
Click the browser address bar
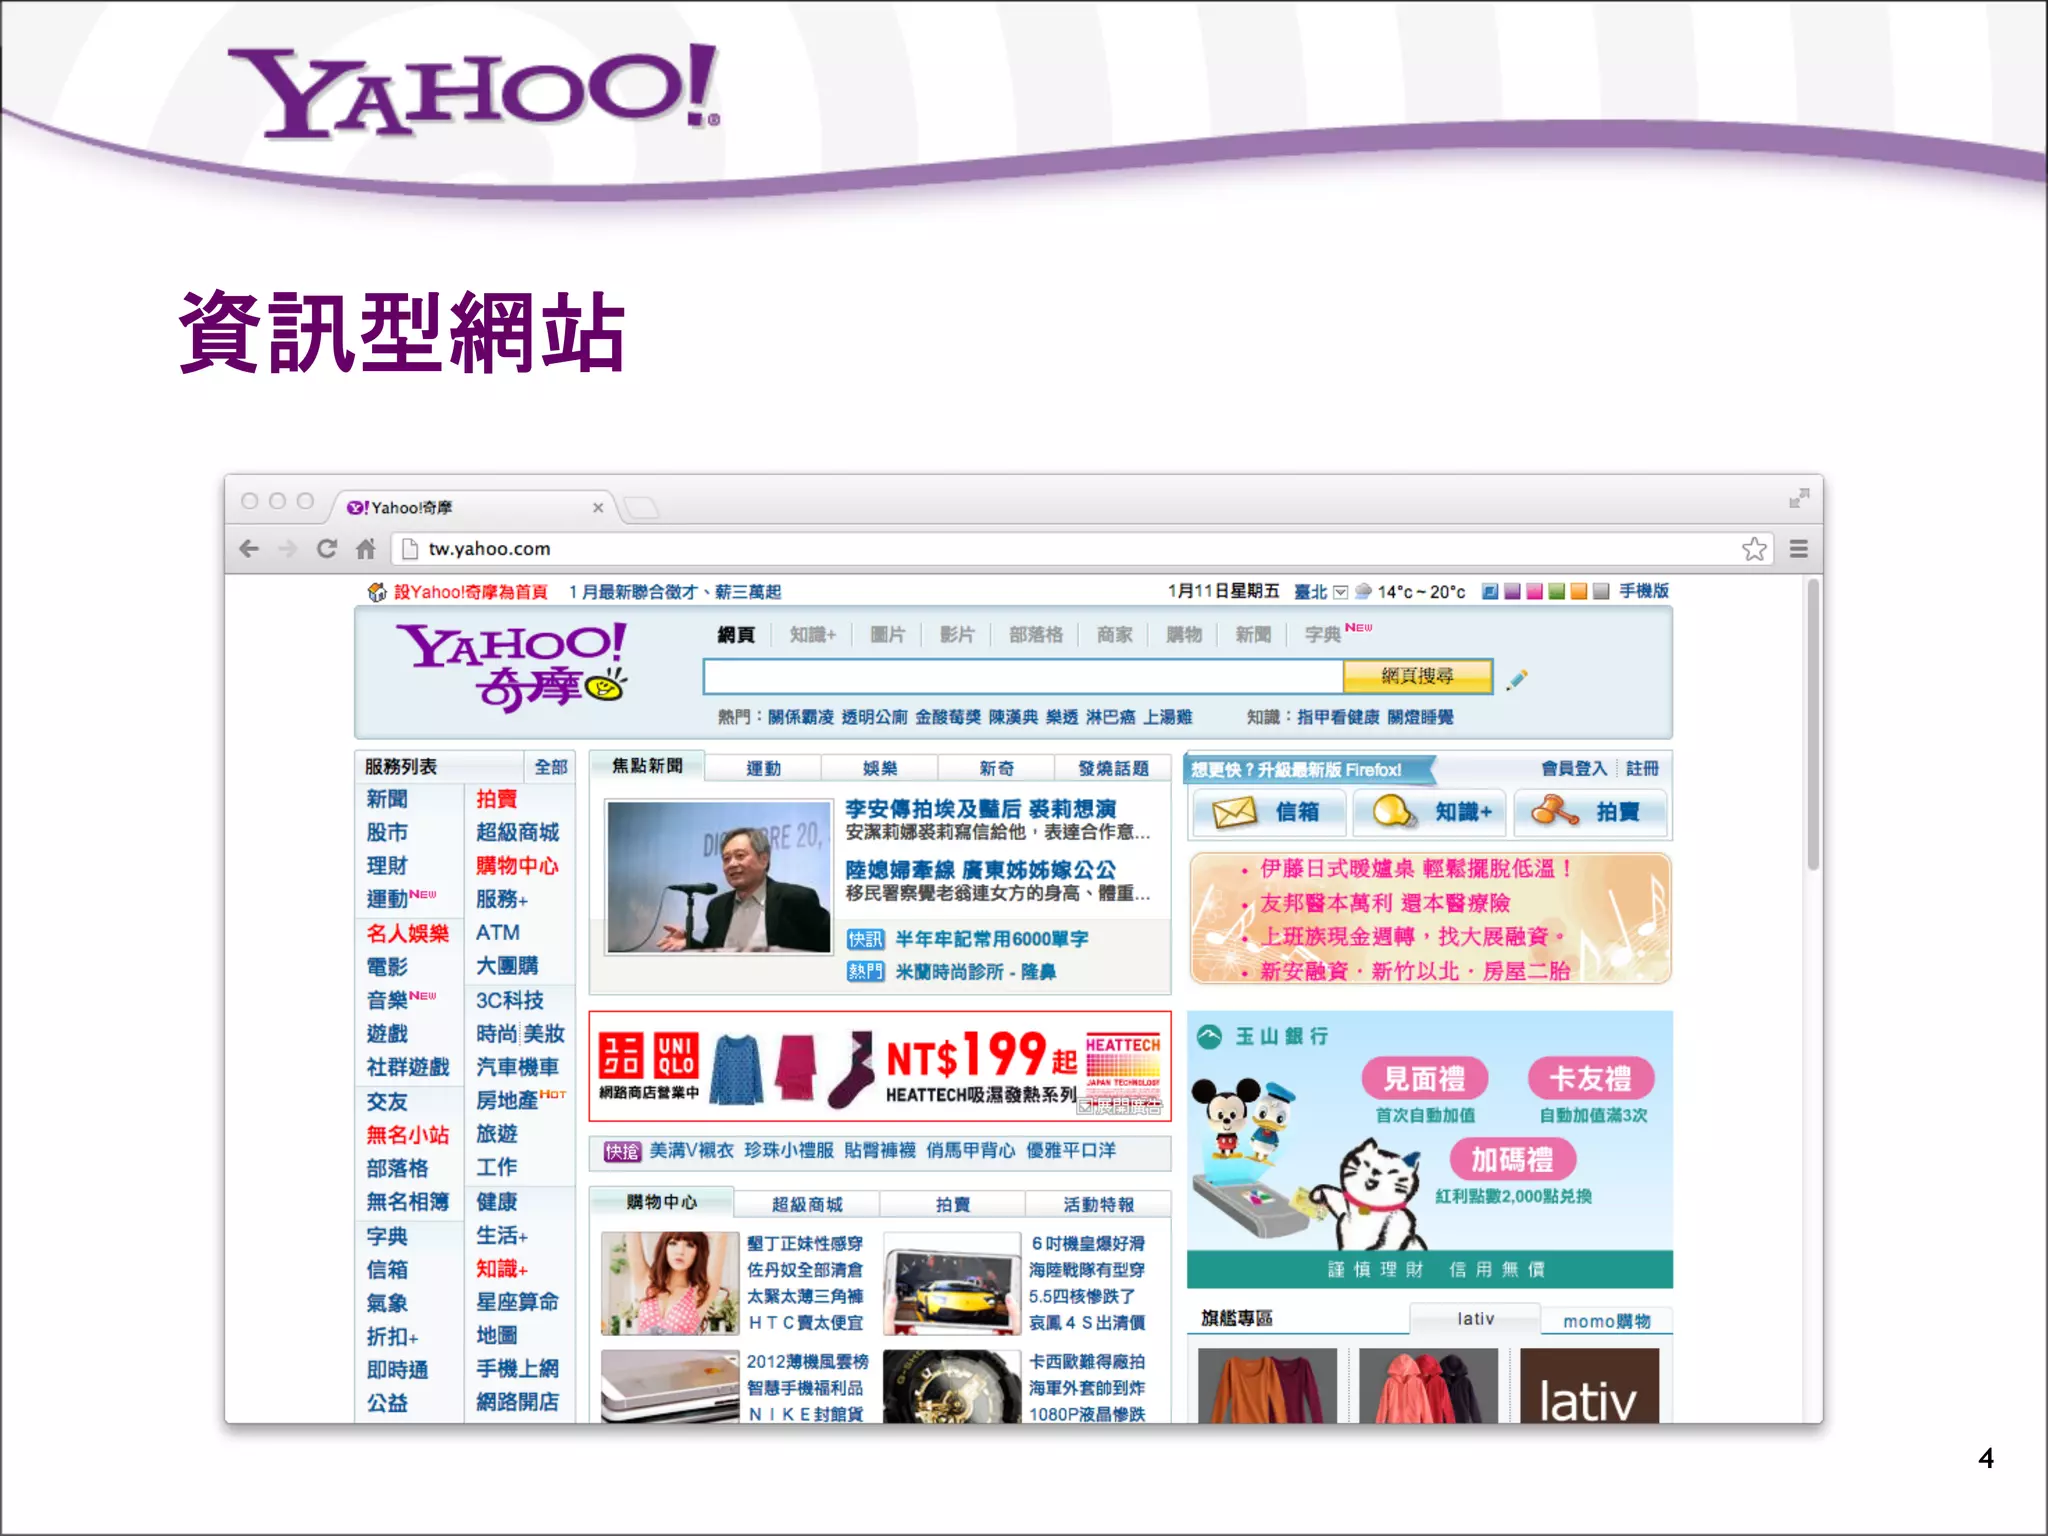point(1083,548)
